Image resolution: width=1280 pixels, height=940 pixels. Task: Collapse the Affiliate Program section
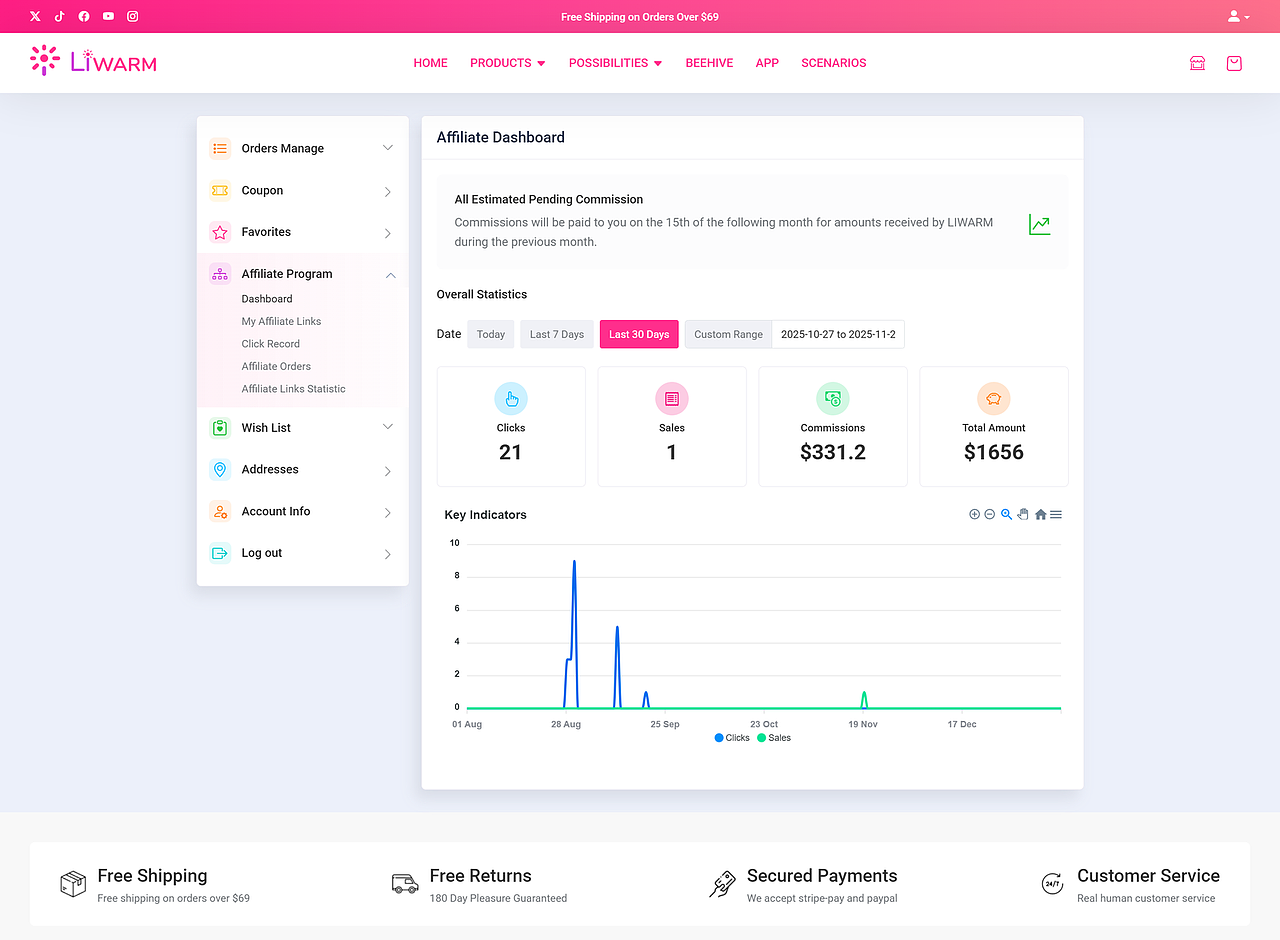click(391, 275)
